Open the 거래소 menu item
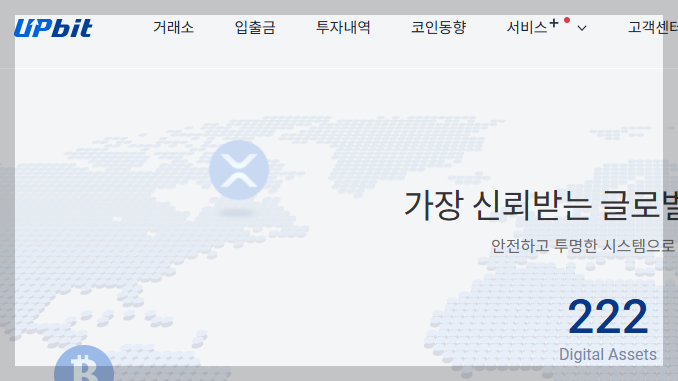The width and height of the screenshot is (678, 381). click(x=173, y=28)
